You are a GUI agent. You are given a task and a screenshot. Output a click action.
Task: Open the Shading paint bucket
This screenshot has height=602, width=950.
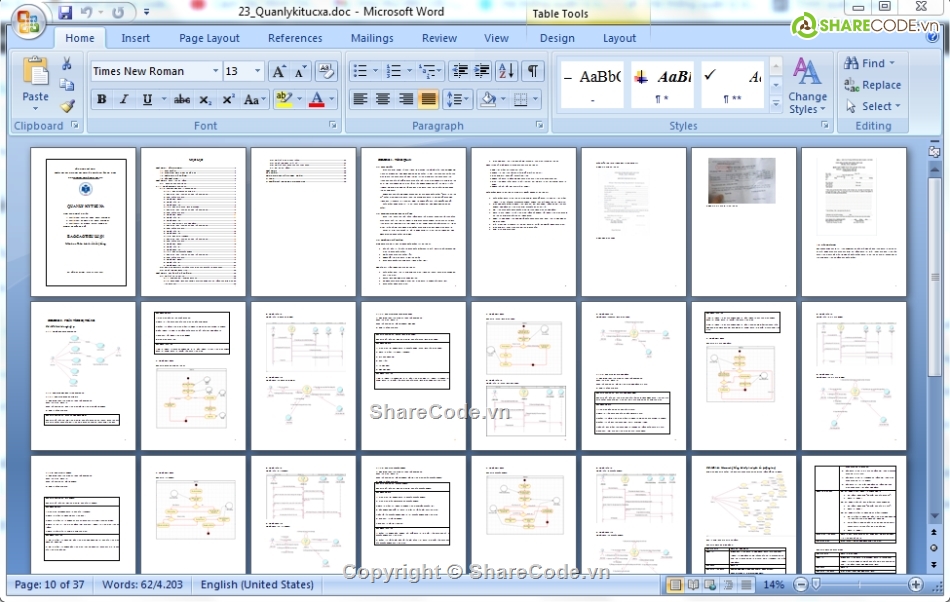coord(488,99)
